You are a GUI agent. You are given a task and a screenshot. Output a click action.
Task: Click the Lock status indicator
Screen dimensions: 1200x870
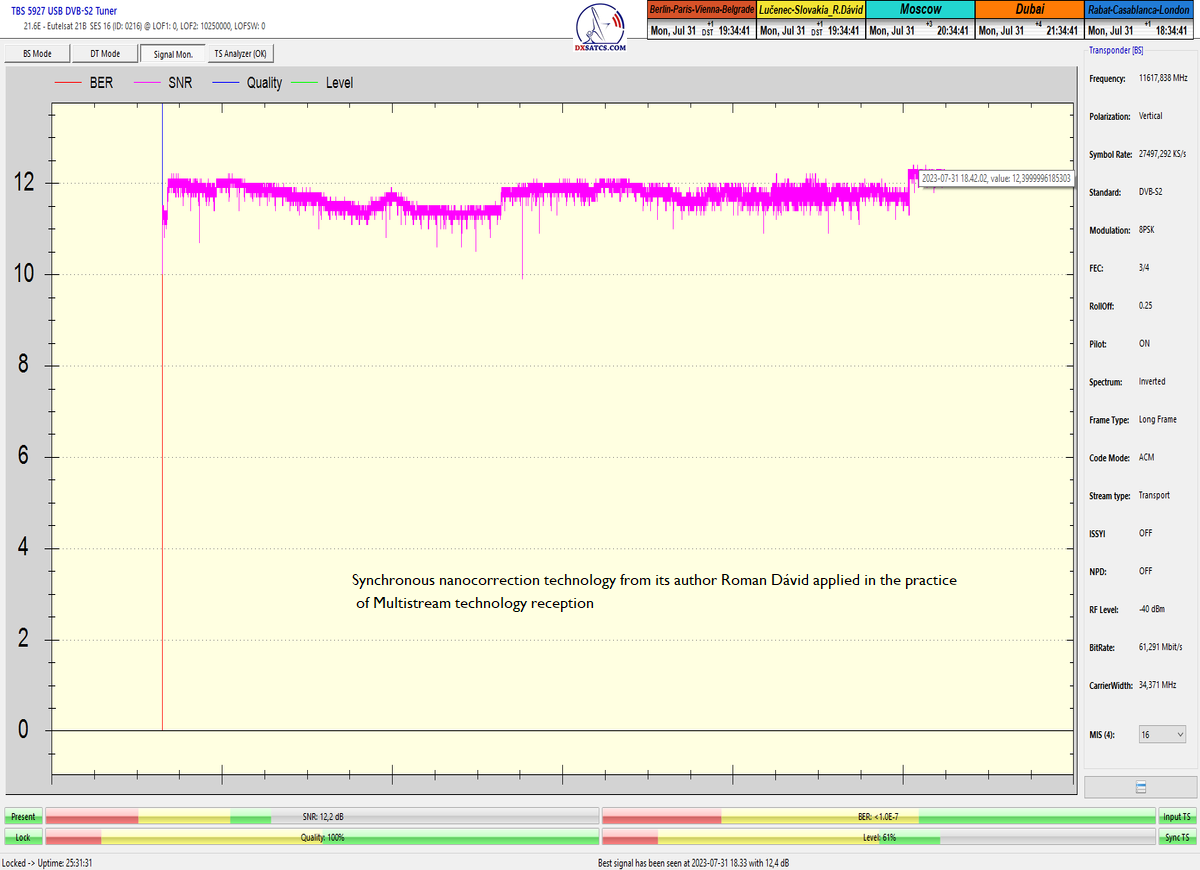[x=23, y=837]
